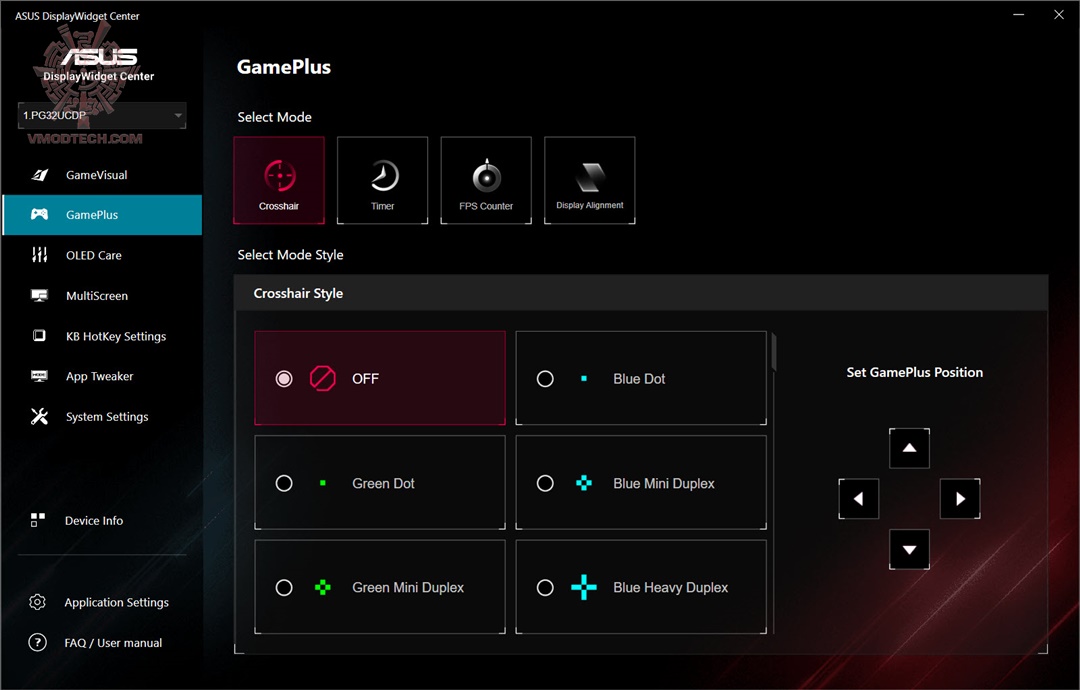Click the Green Dot crosshair preview icon
The image size is (1080, 690).
coord(322,483)
